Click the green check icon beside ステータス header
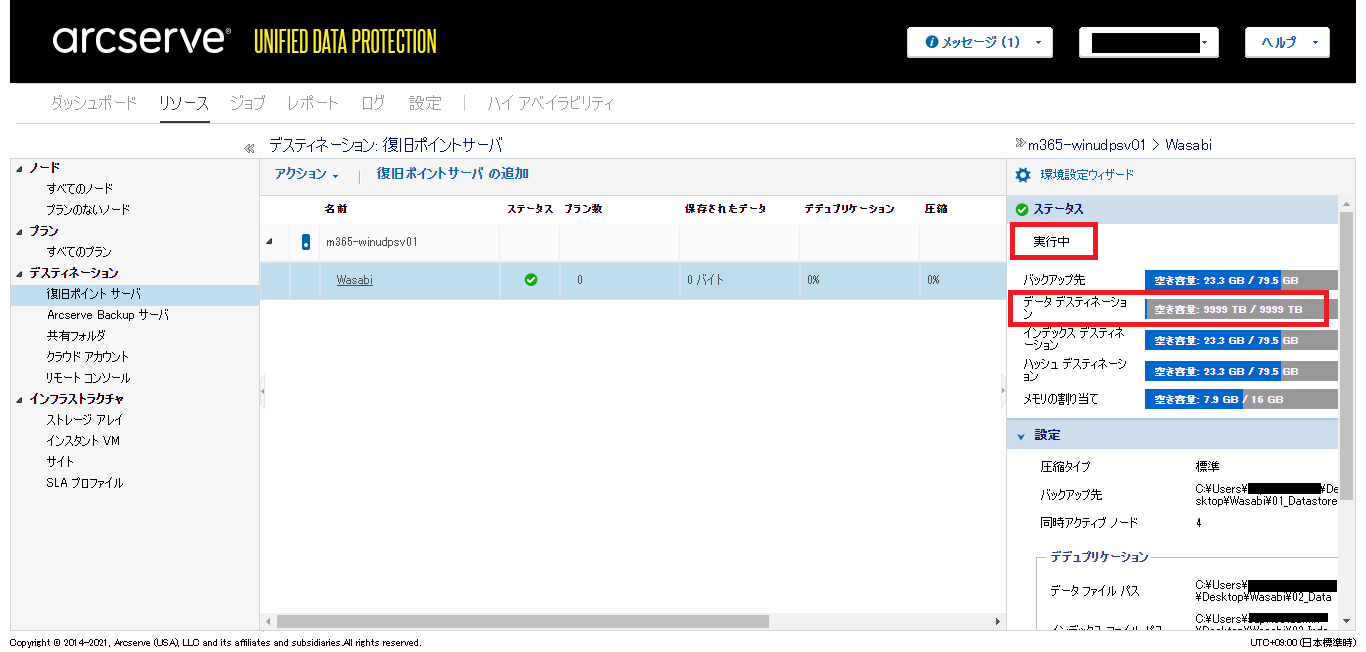 (1021, 209)
